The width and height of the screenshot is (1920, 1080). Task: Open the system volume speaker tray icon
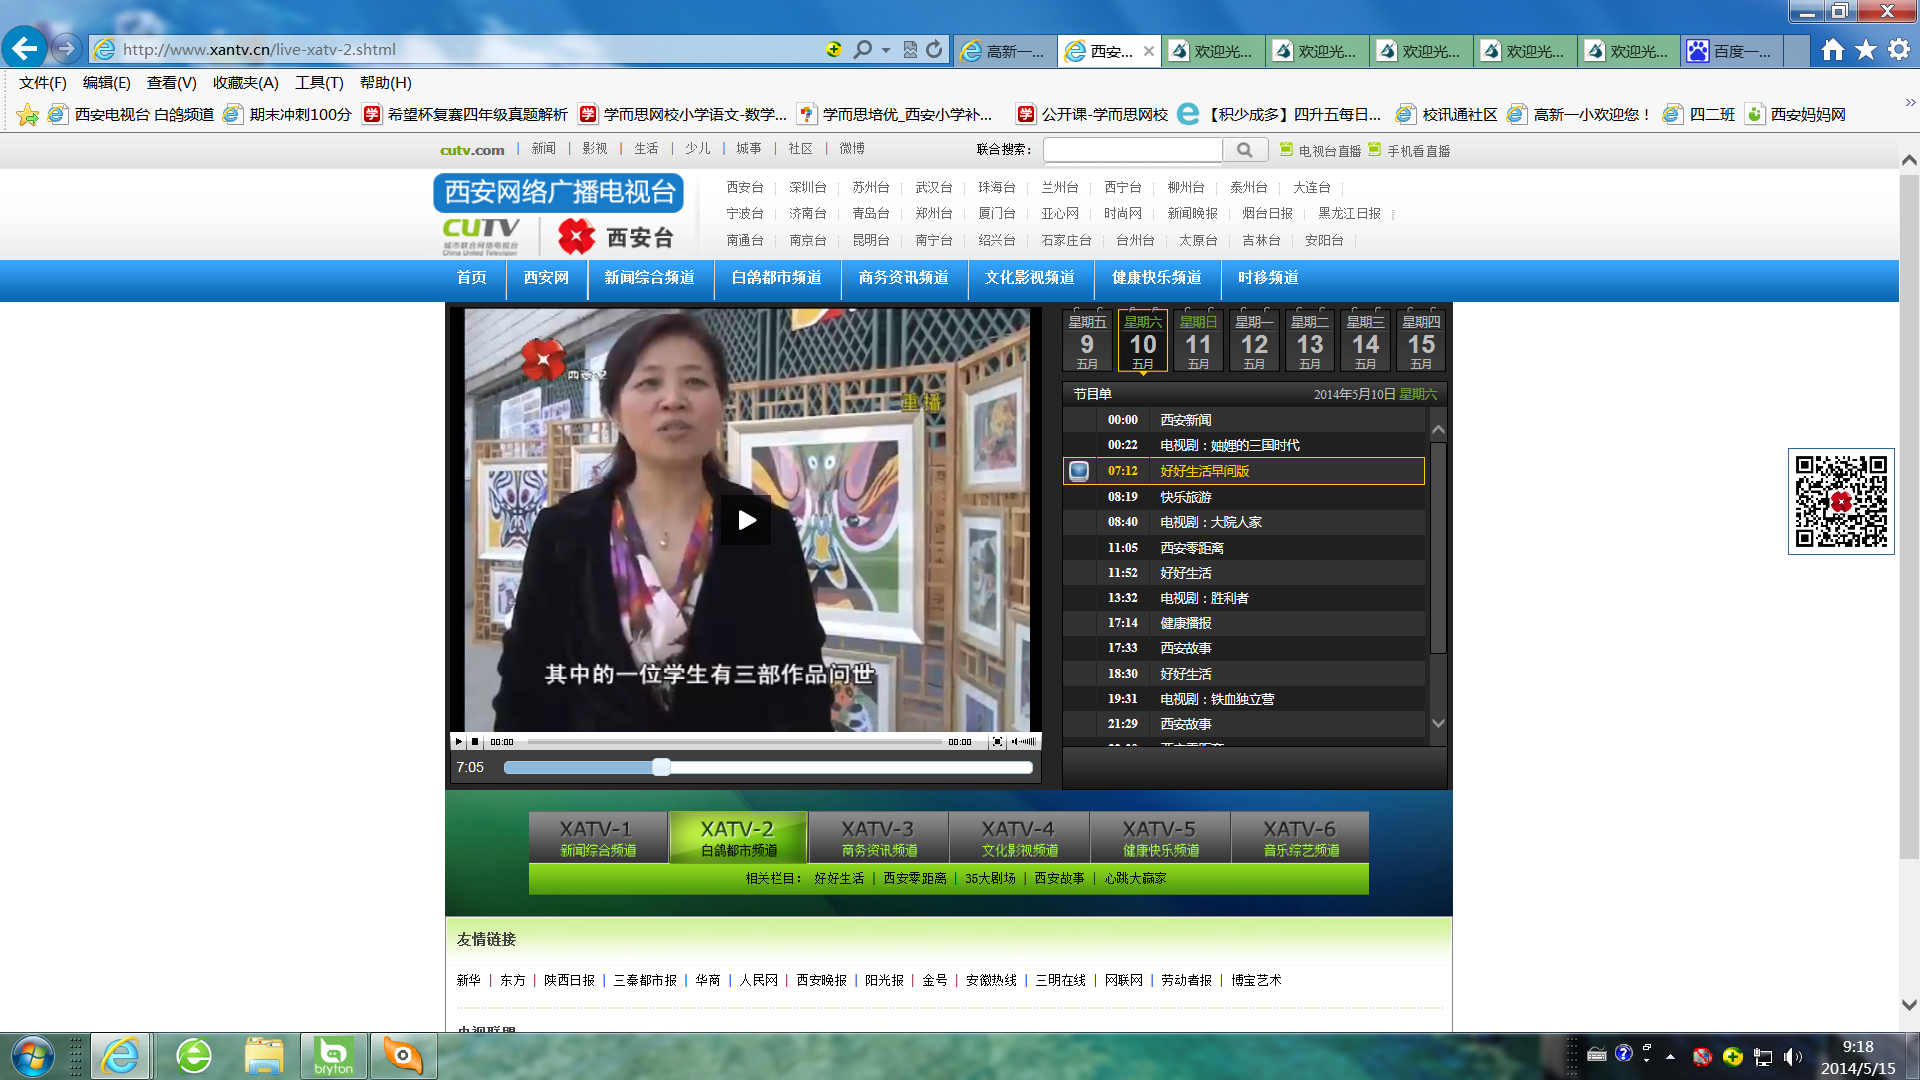click(1792, 1057)
